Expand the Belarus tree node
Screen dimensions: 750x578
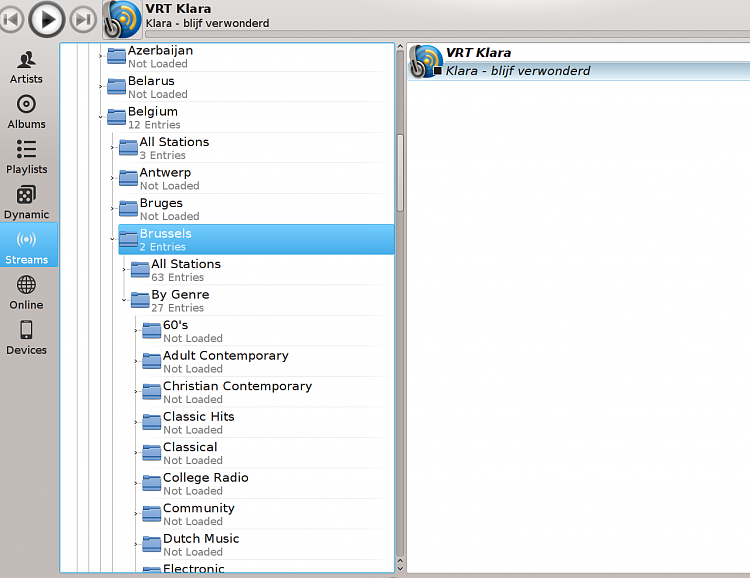(x=100, y=87)
